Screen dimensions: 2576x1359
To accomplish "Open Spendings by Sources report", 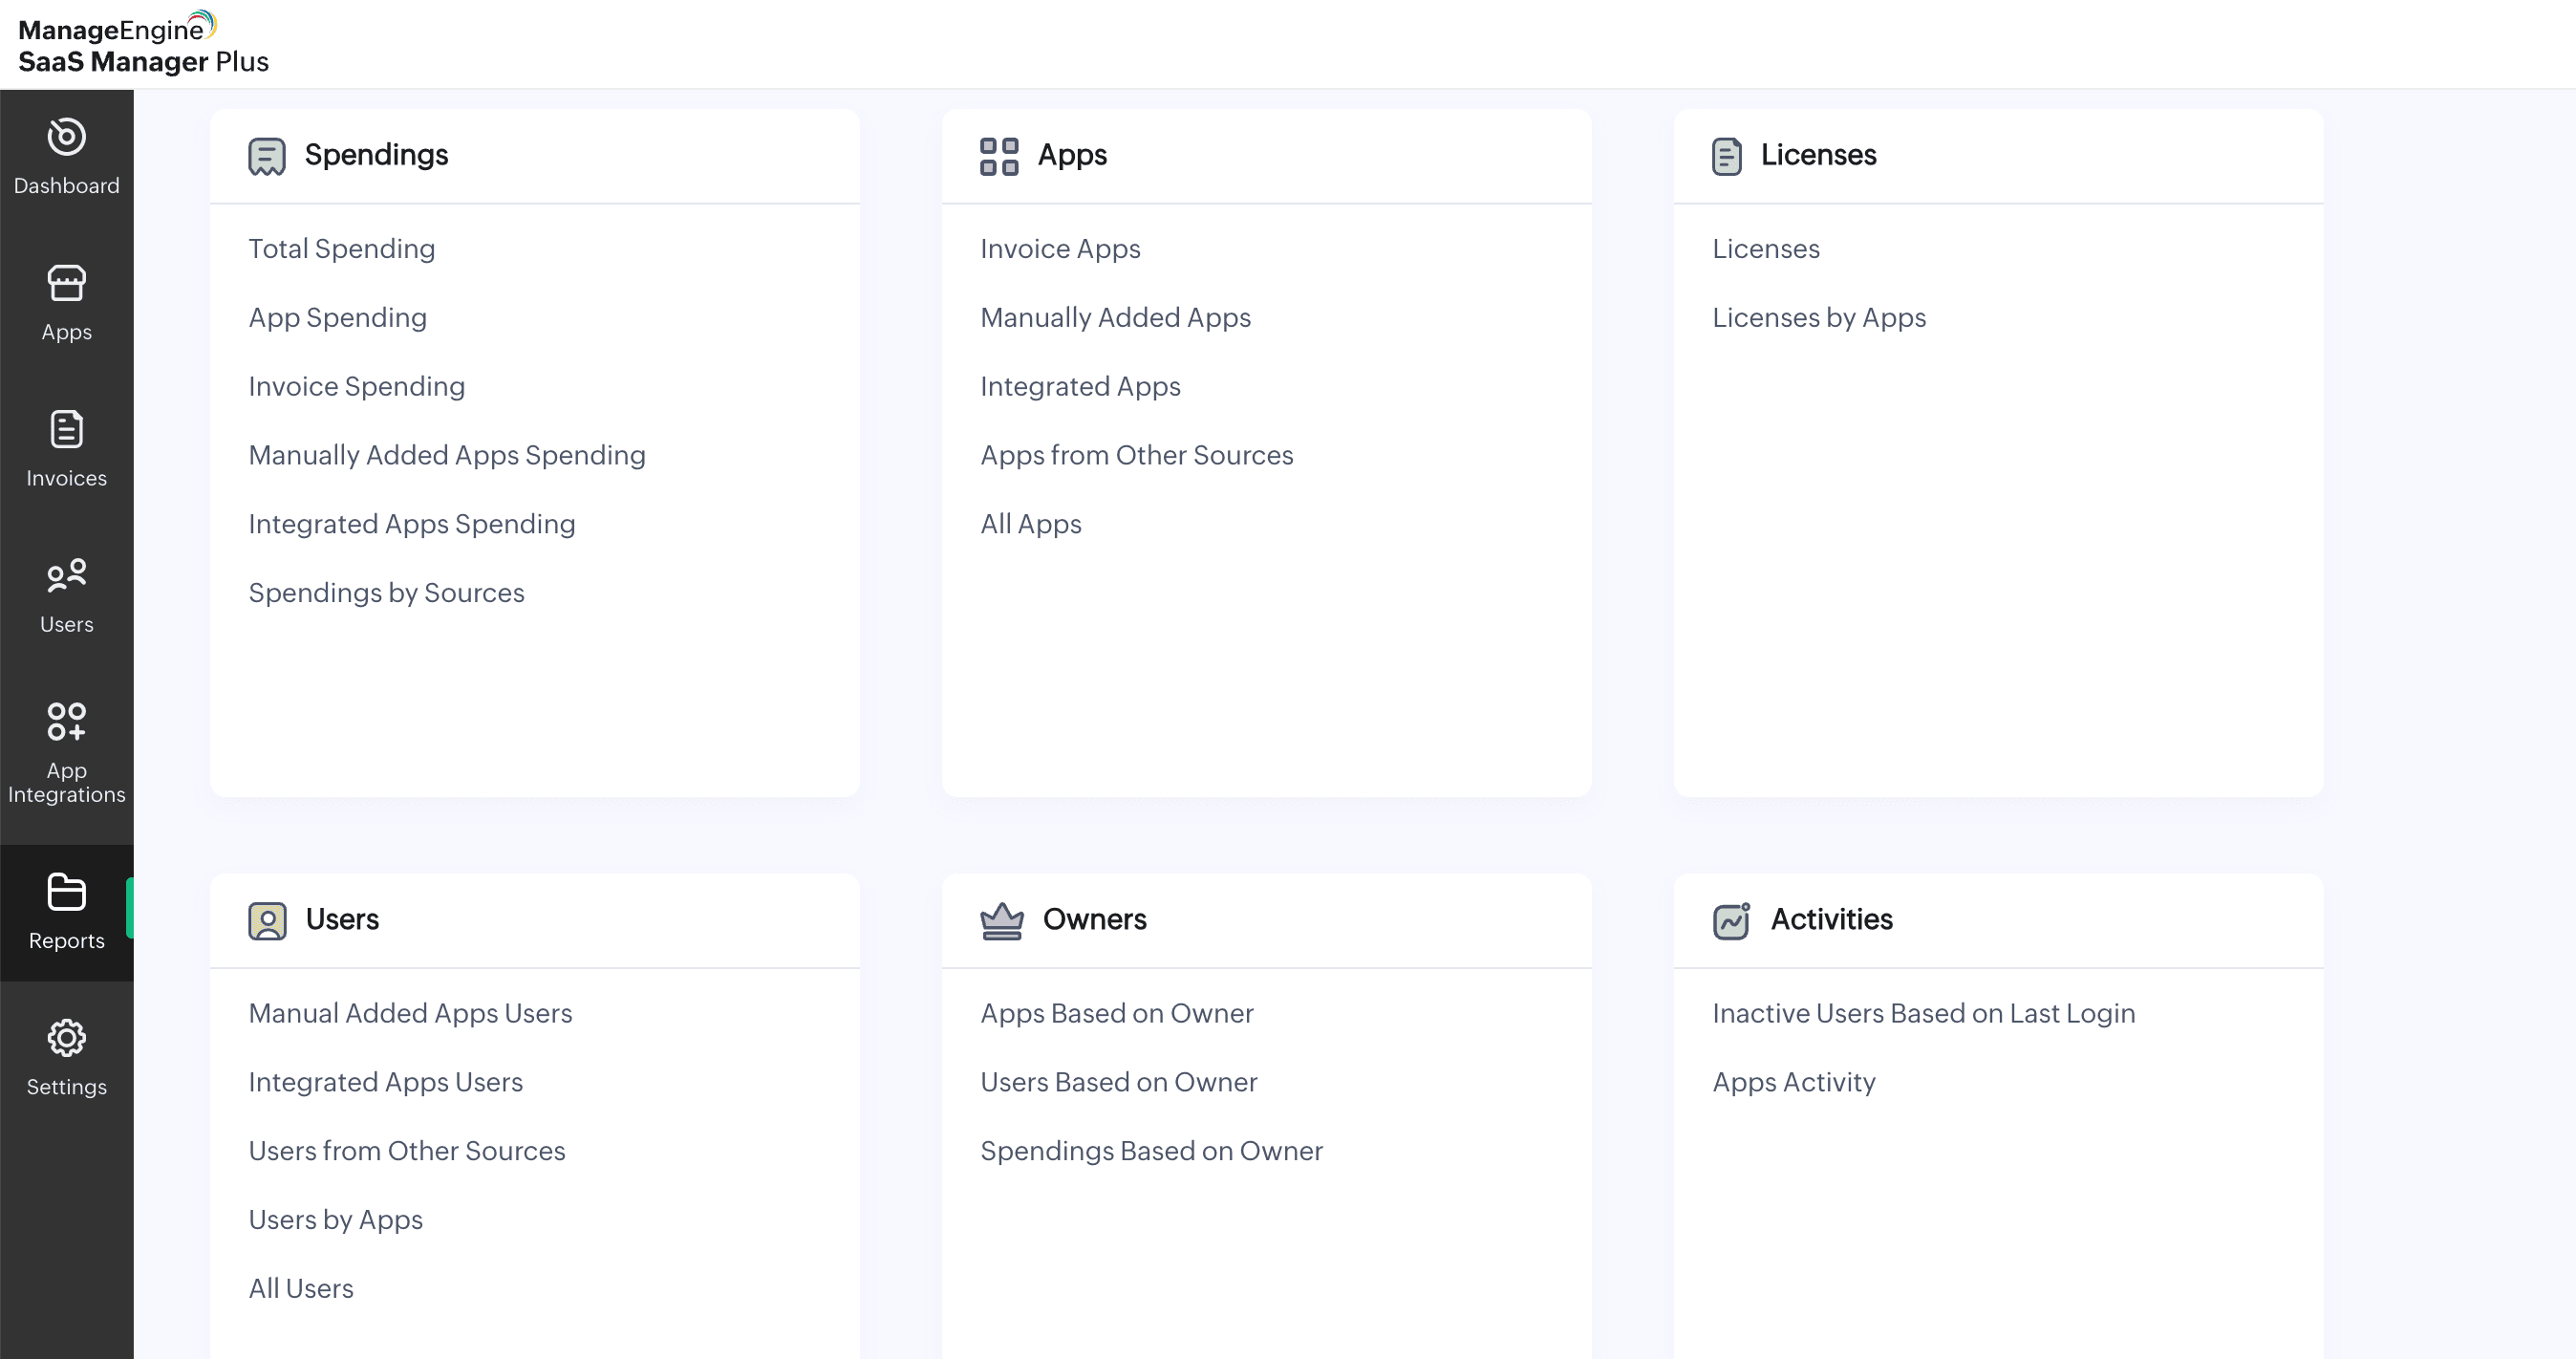I will pos(386,593).
